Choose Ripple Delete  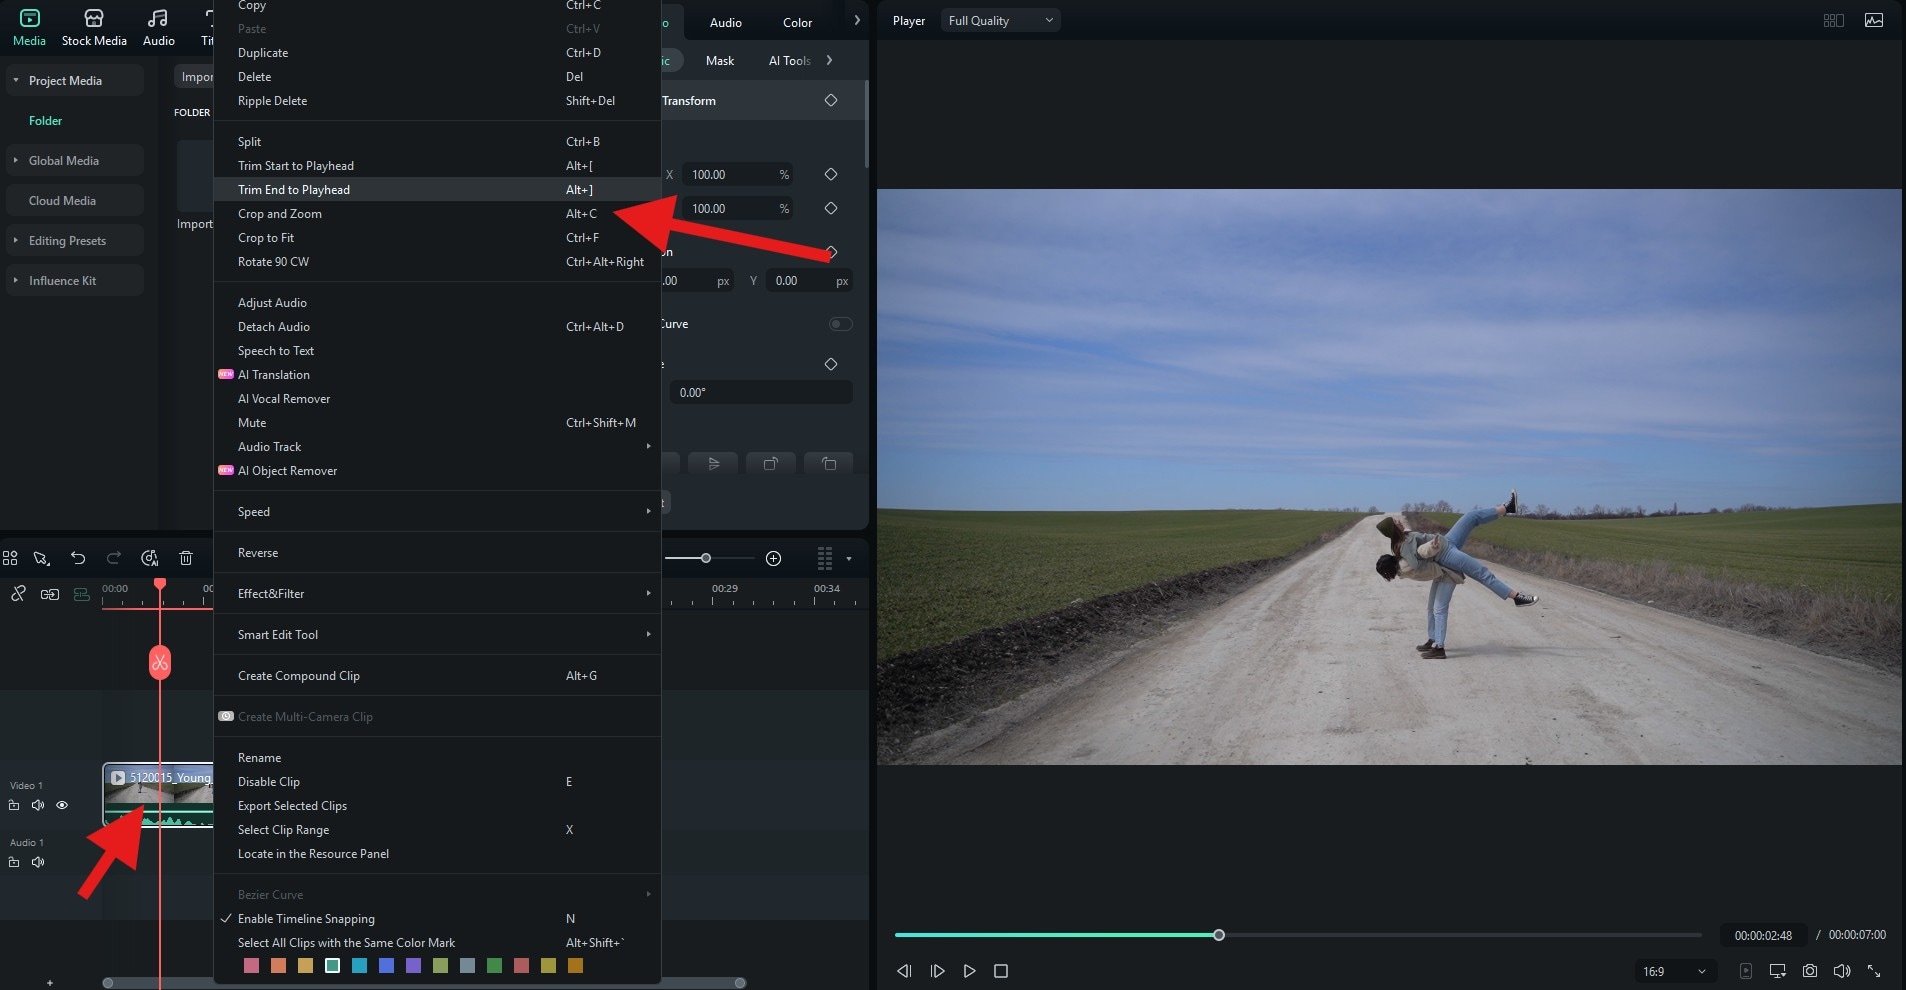[x=437, y=100]
